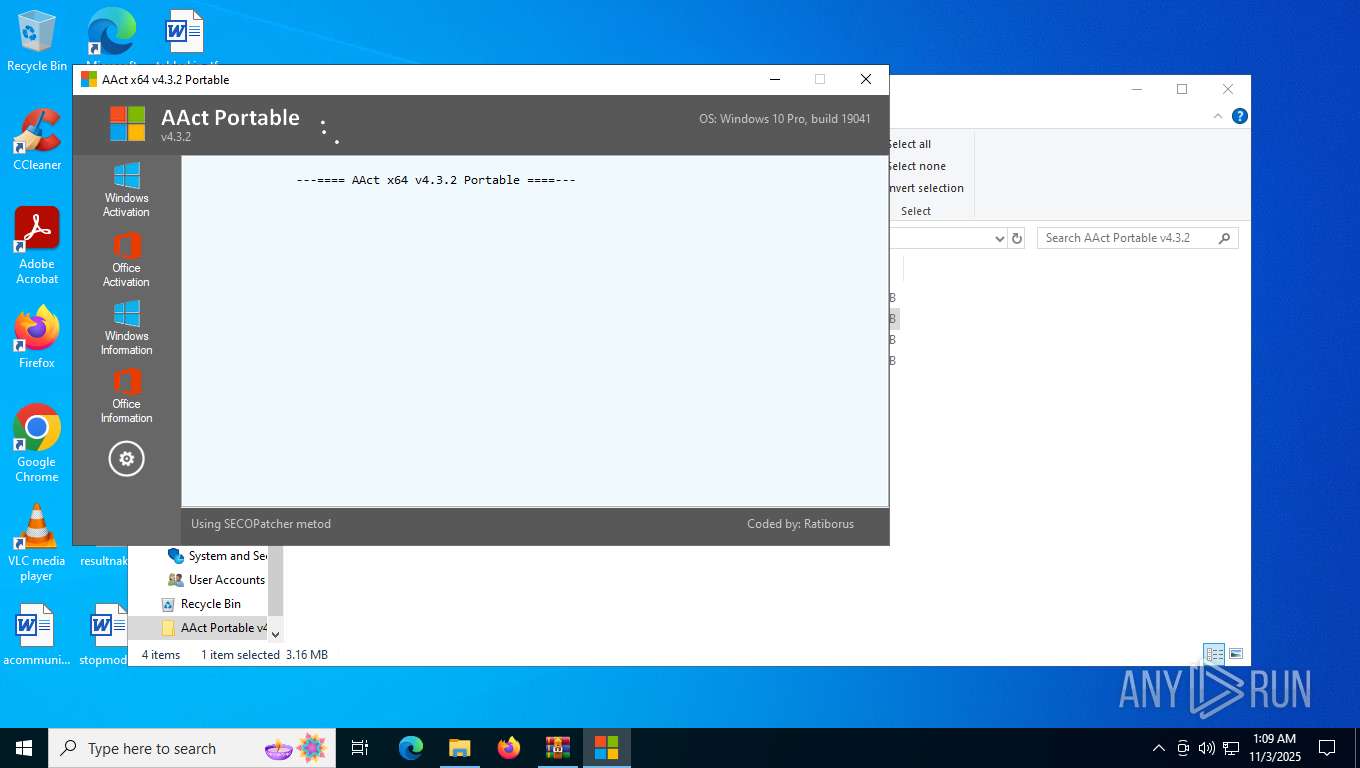1360x768 pixels.
Task: Refresh the Explorer folder view
Action: click(1017, 238)
